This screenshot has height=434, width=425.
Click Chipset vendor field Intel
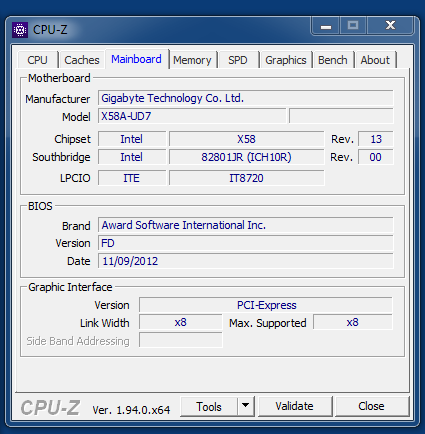tap(132, 139)
